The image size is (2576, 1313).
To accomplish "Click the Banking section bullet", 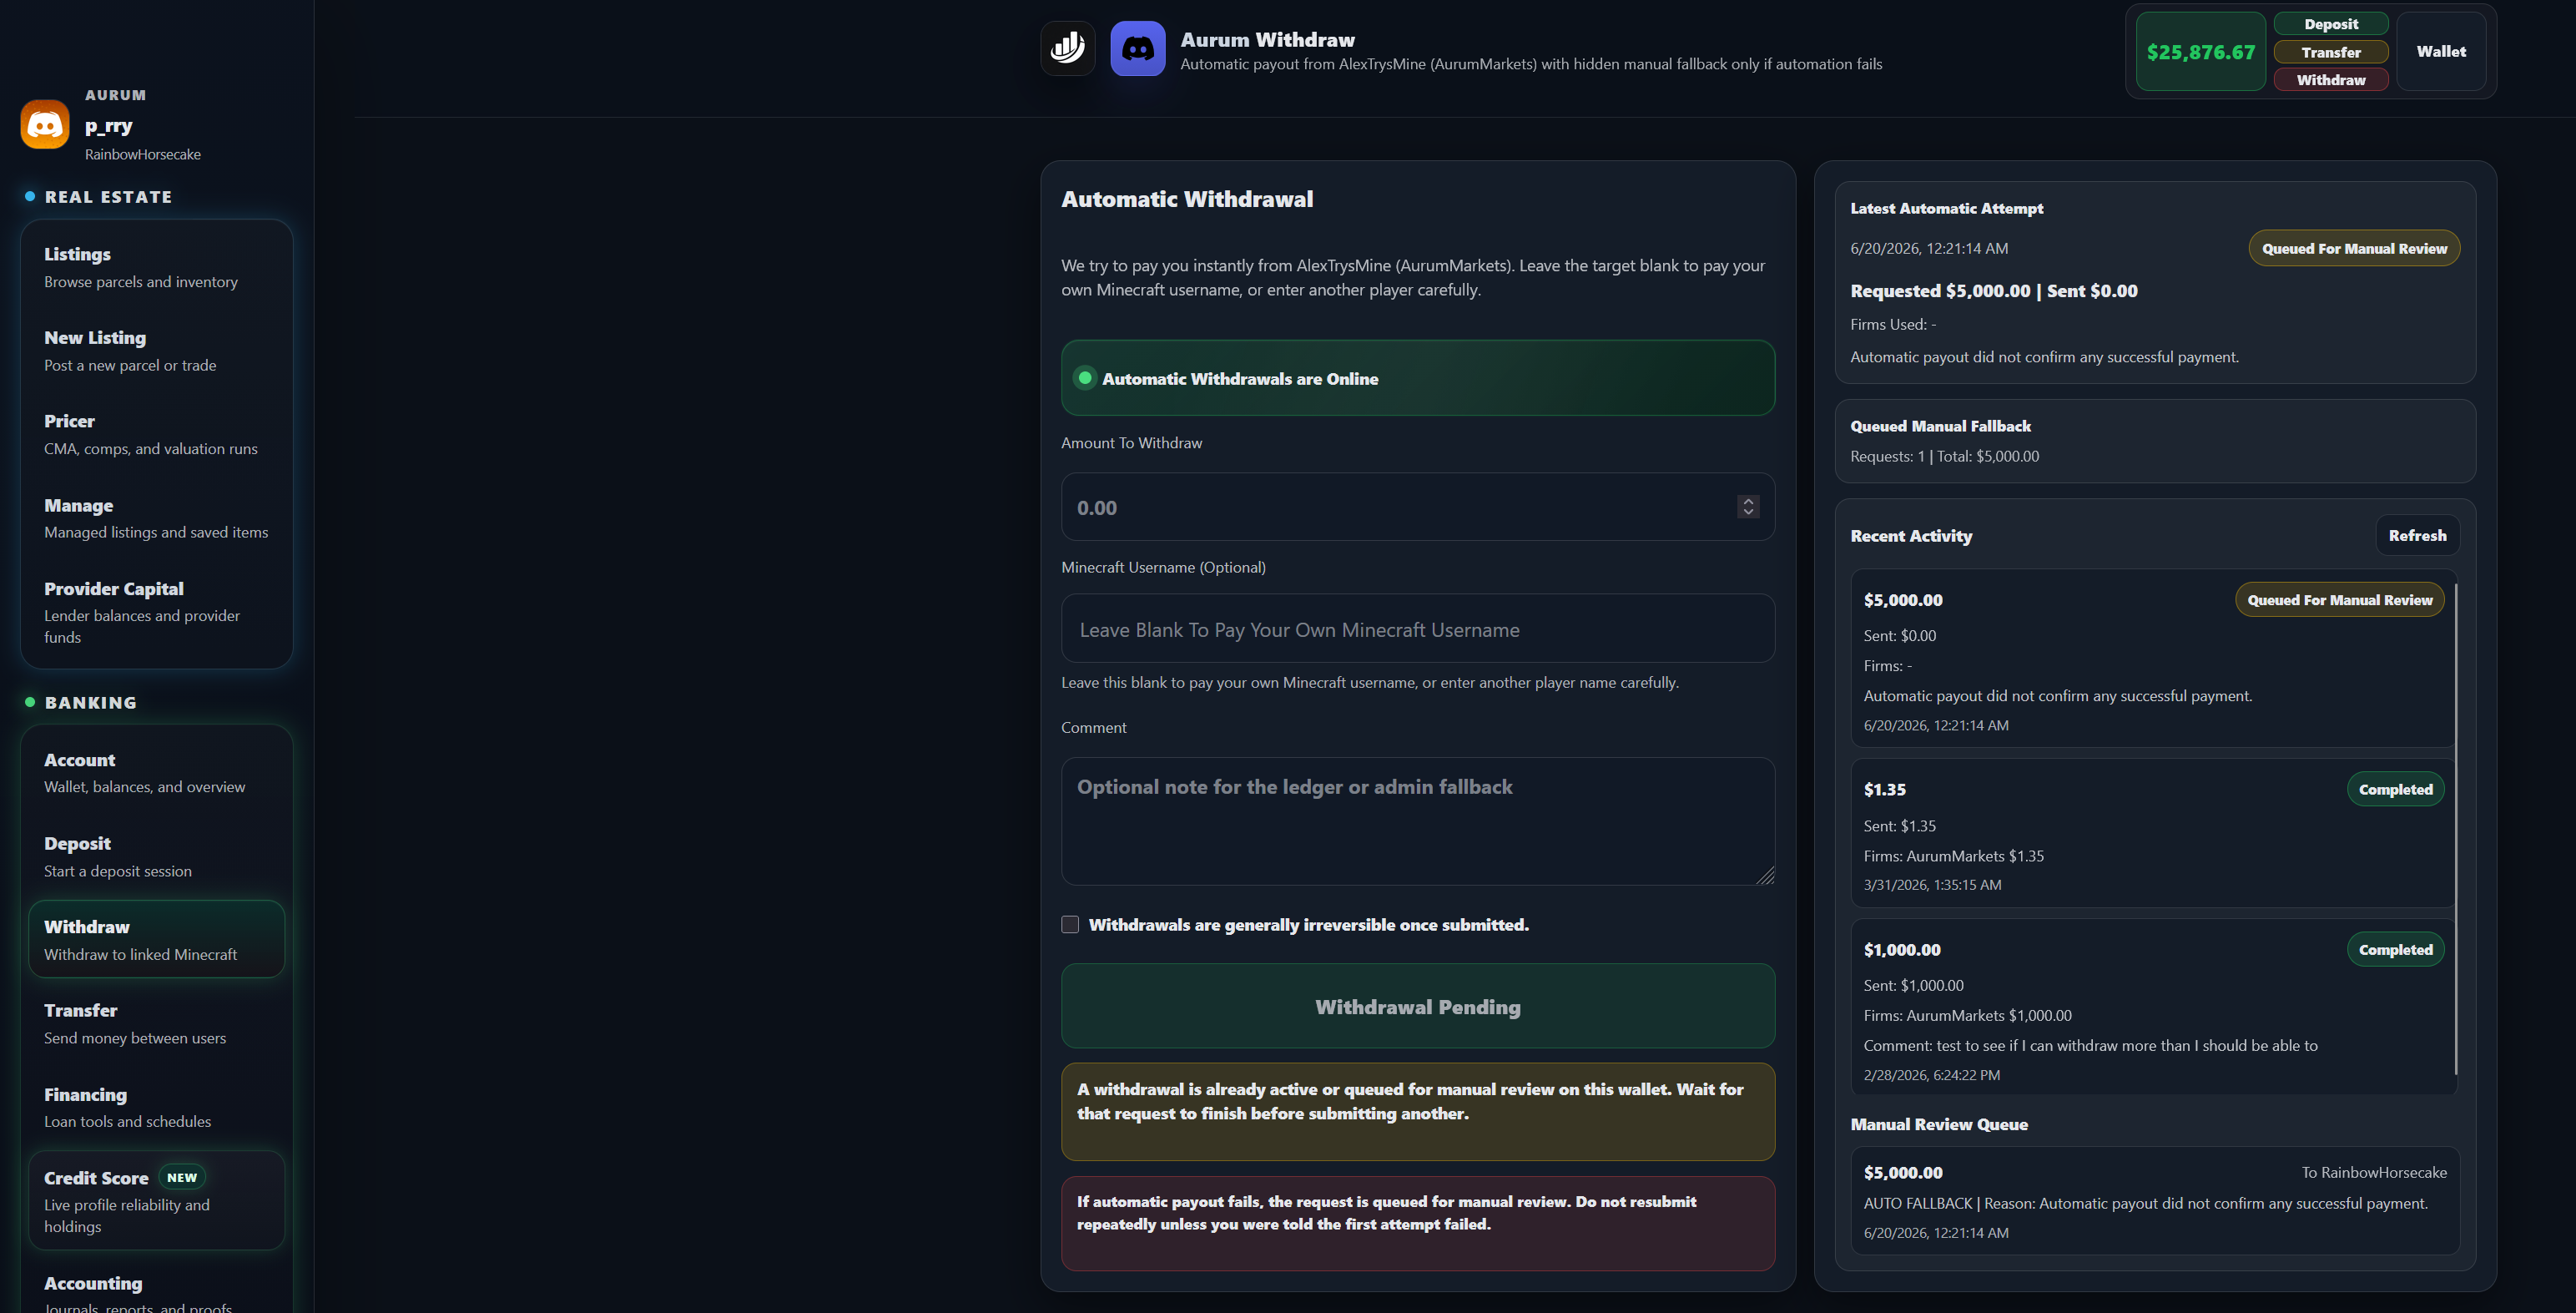I will coord(30,702).
